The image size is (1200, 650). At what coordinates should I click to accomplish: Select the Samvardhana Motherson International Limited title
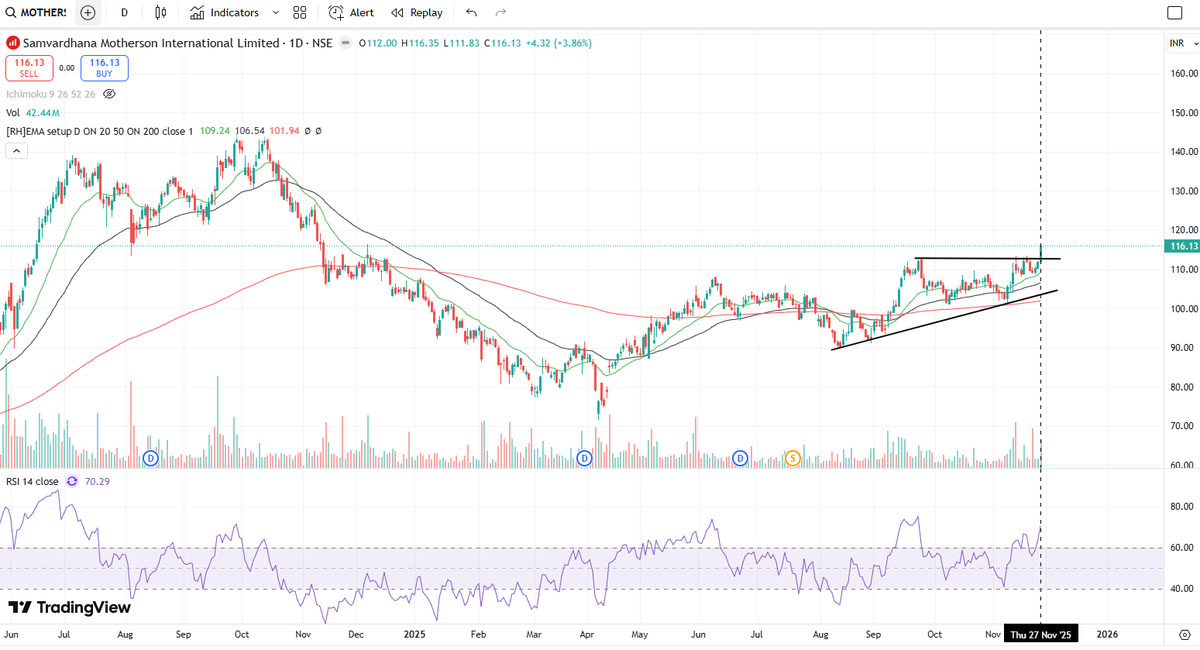pyautogui.click(x=151, y=43)
